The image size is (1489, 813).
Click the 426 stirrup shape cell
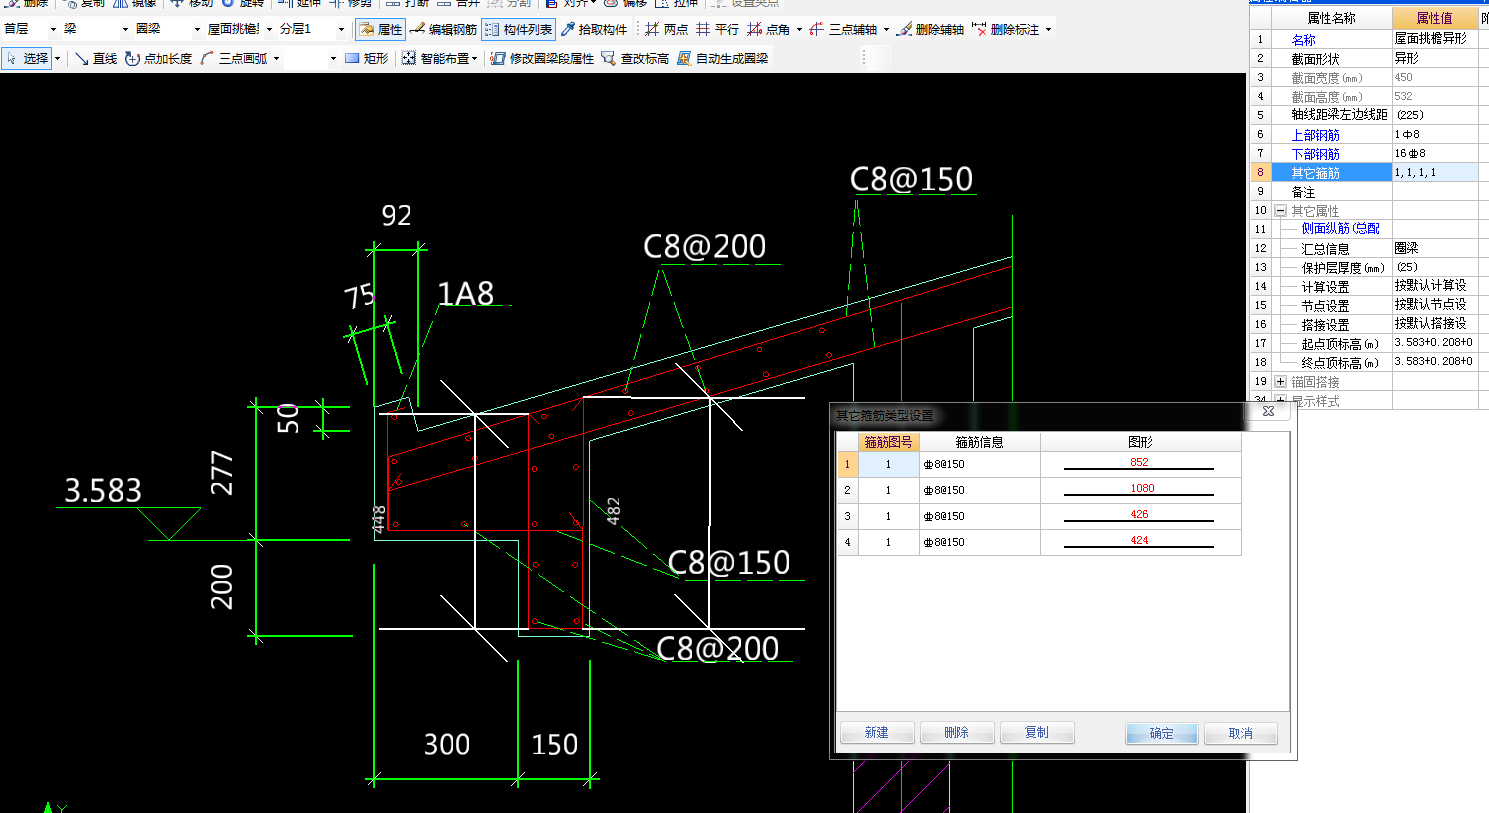[x=1140, y=516]
